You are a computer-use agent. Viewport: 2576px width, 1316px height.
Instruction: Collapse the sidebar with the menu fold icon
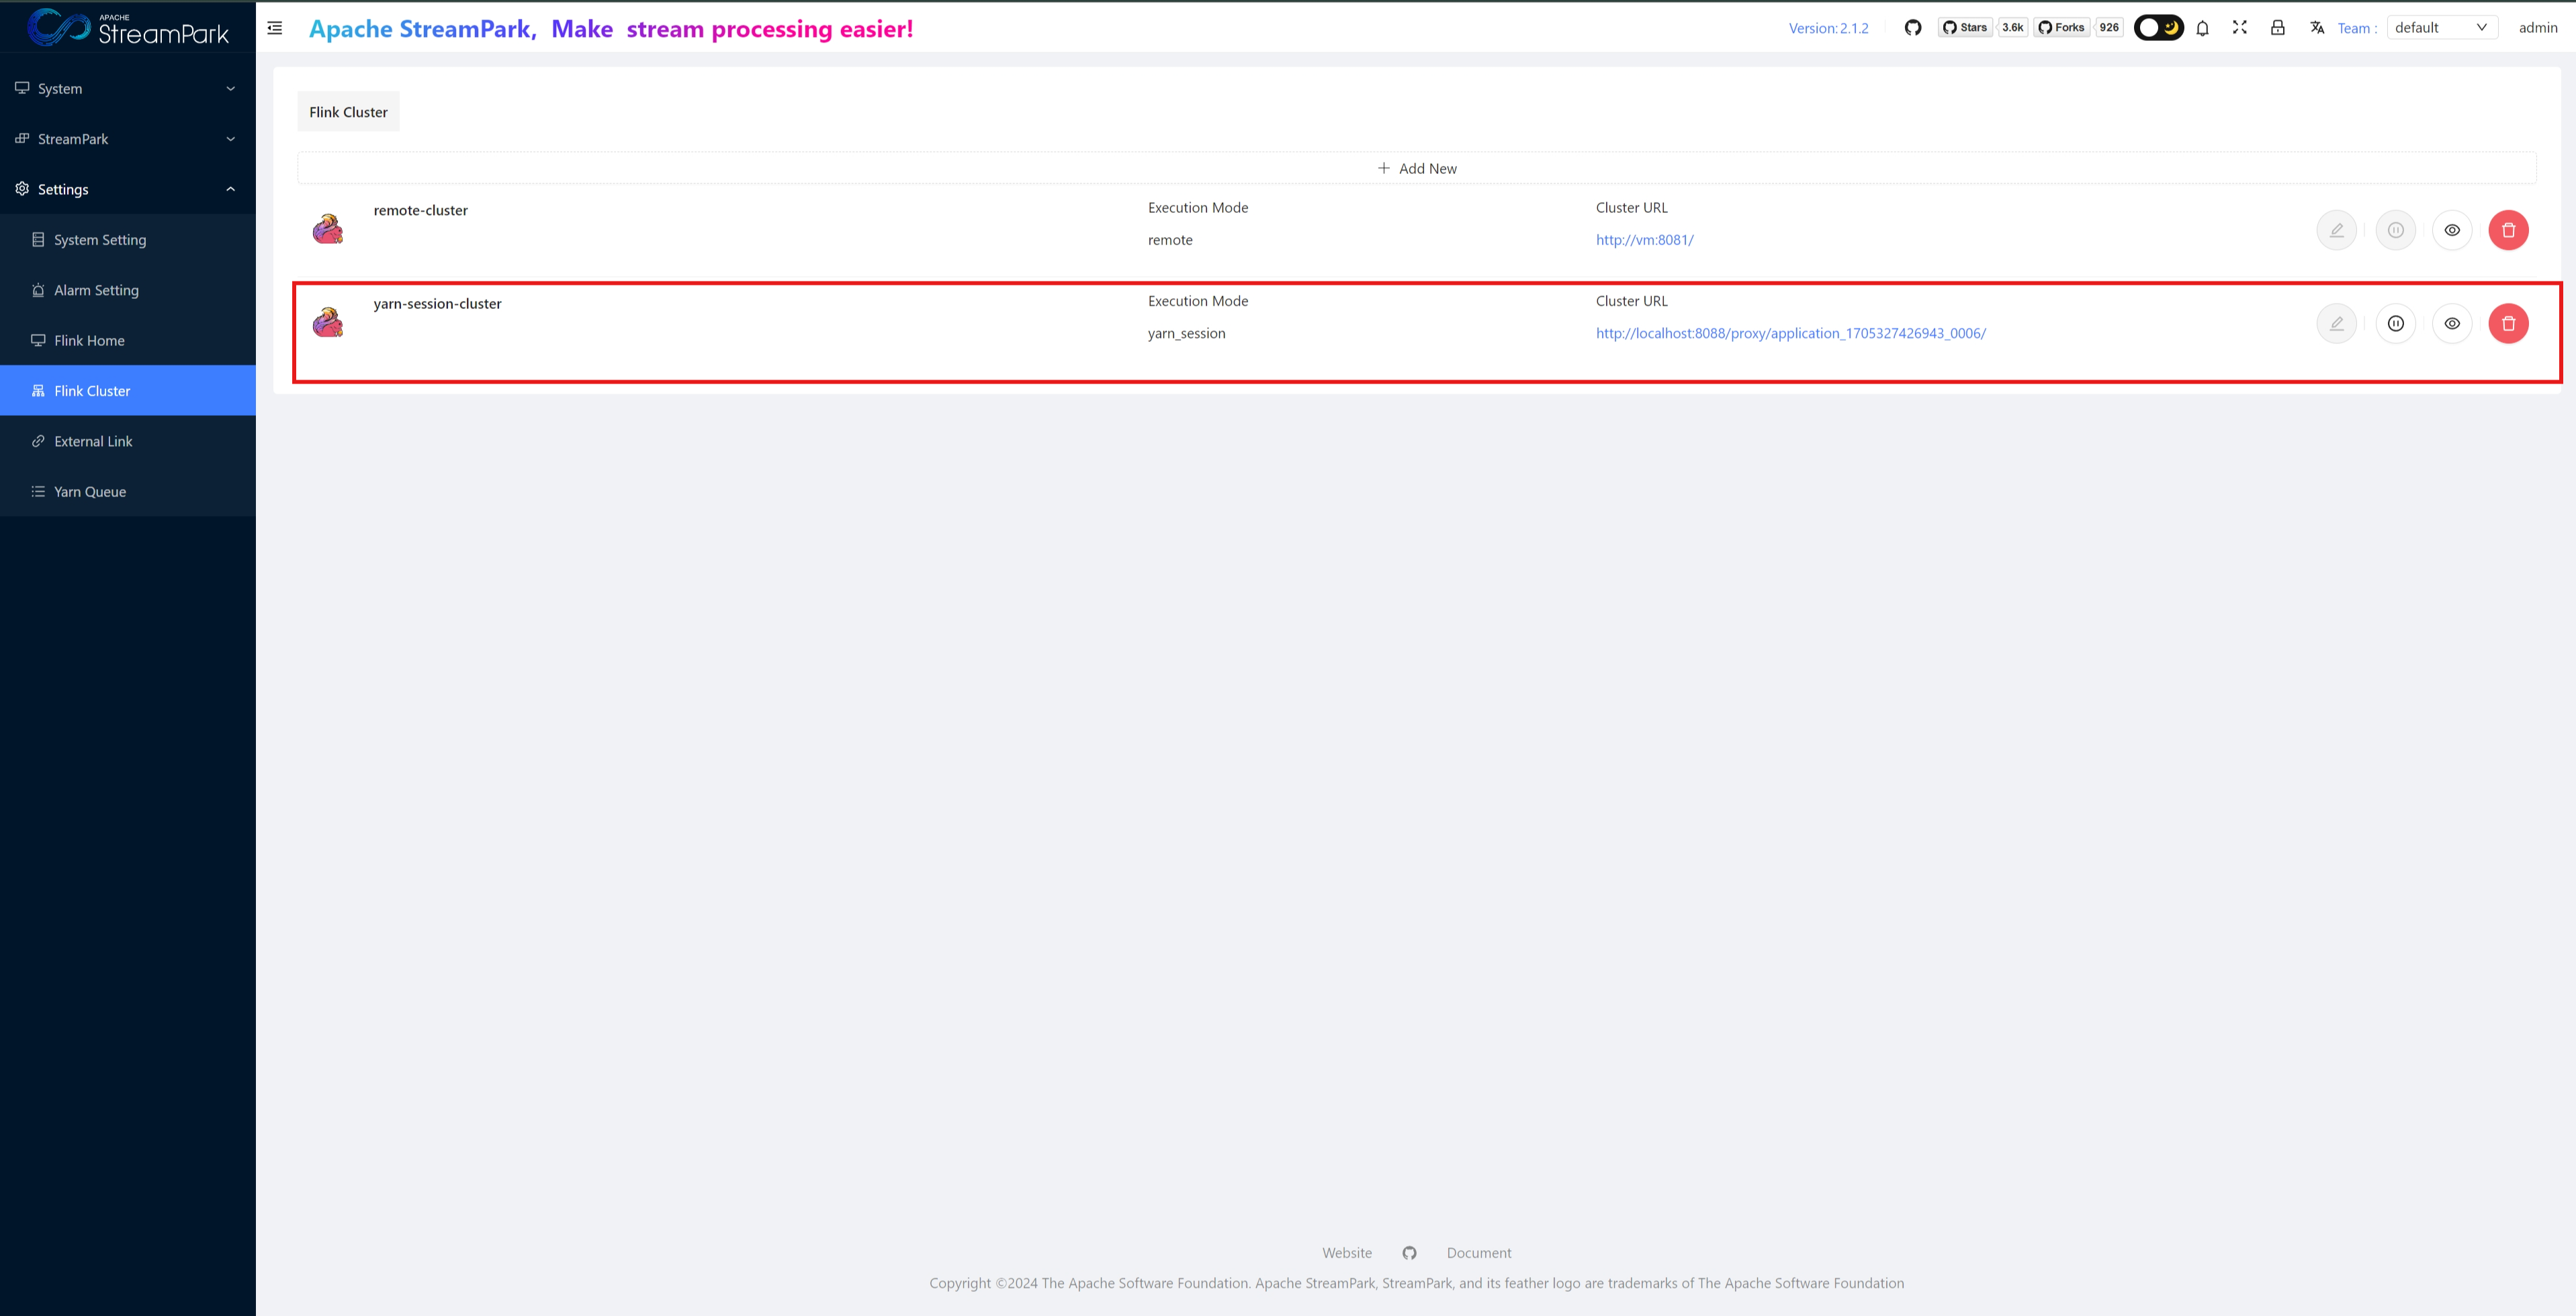[x=275, y=28]
